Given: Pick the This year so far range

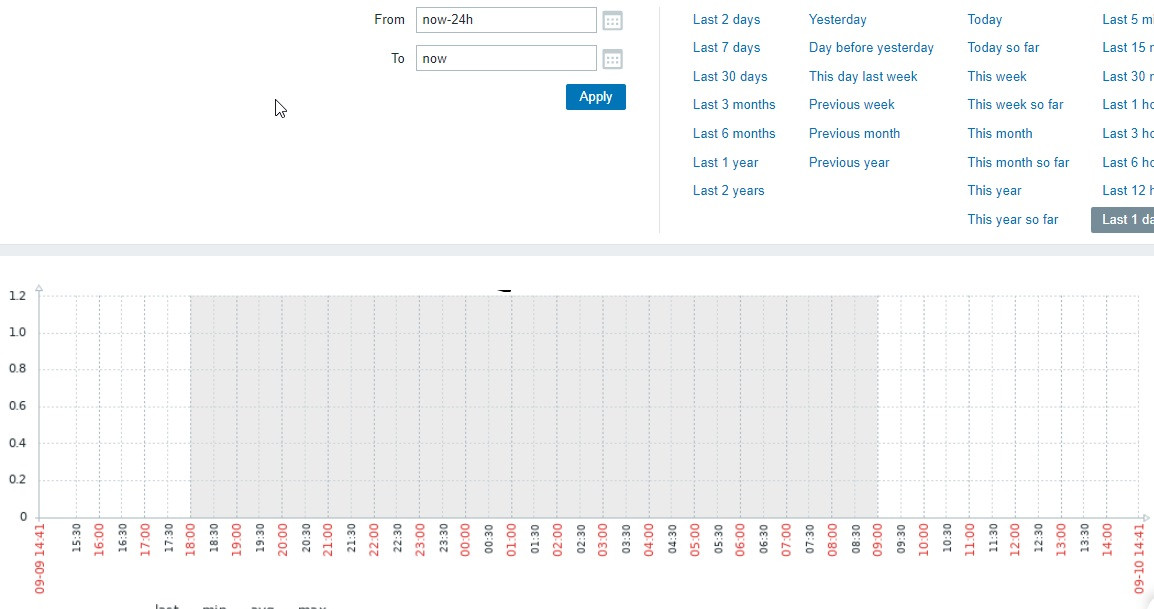Looking at the screenshot, I should (1012, 219).
